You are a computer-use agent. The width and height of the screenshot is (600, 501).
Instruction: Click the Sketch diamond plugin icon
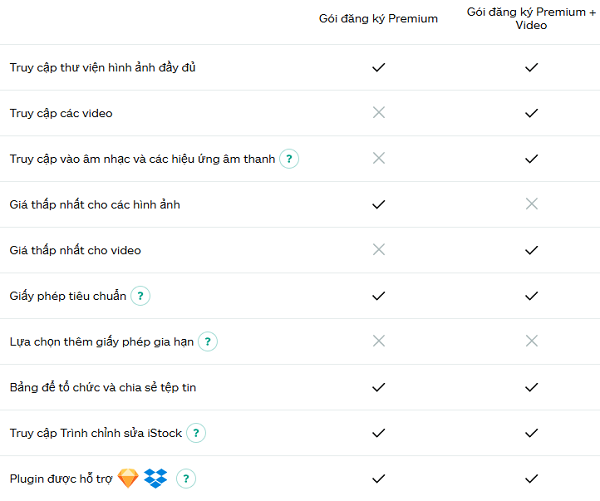click(128, 479)
